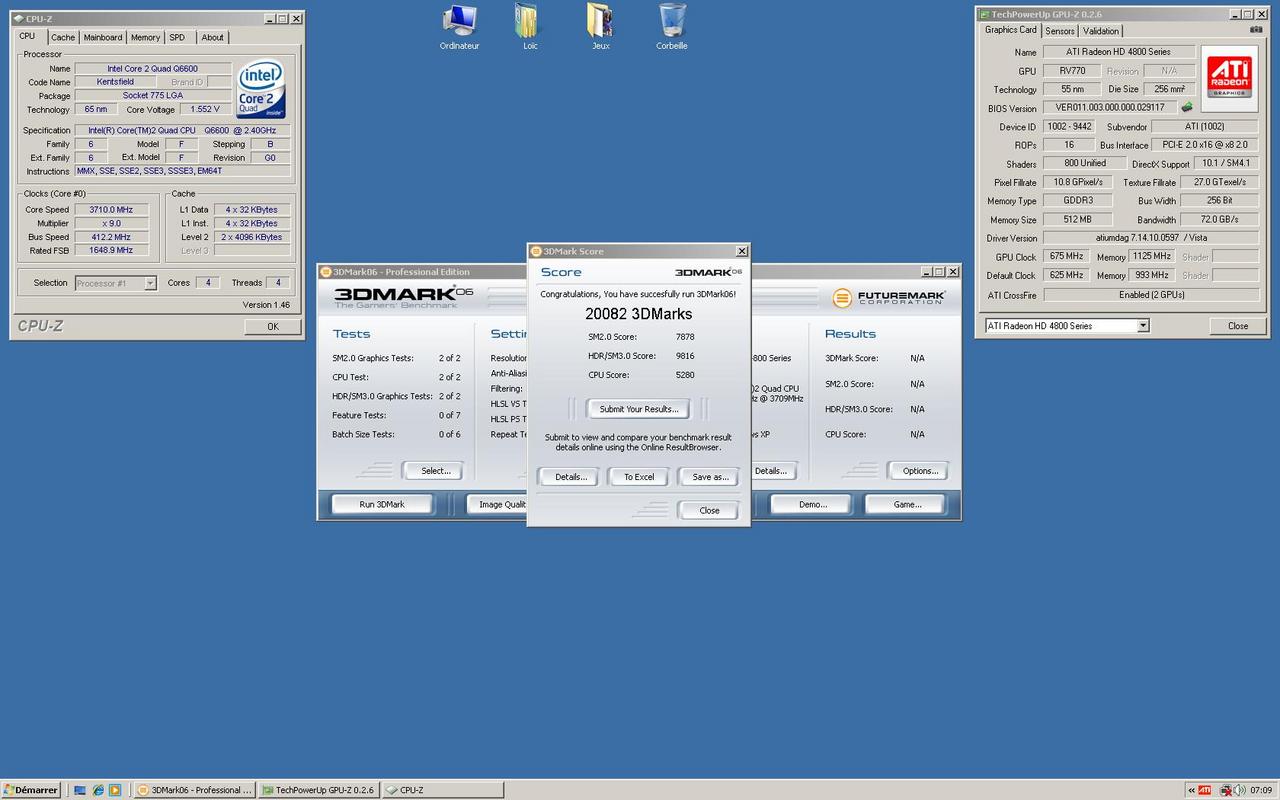Open the Jeux folder on the desktop
This screenshot has height=800, width=1280.
600,26
